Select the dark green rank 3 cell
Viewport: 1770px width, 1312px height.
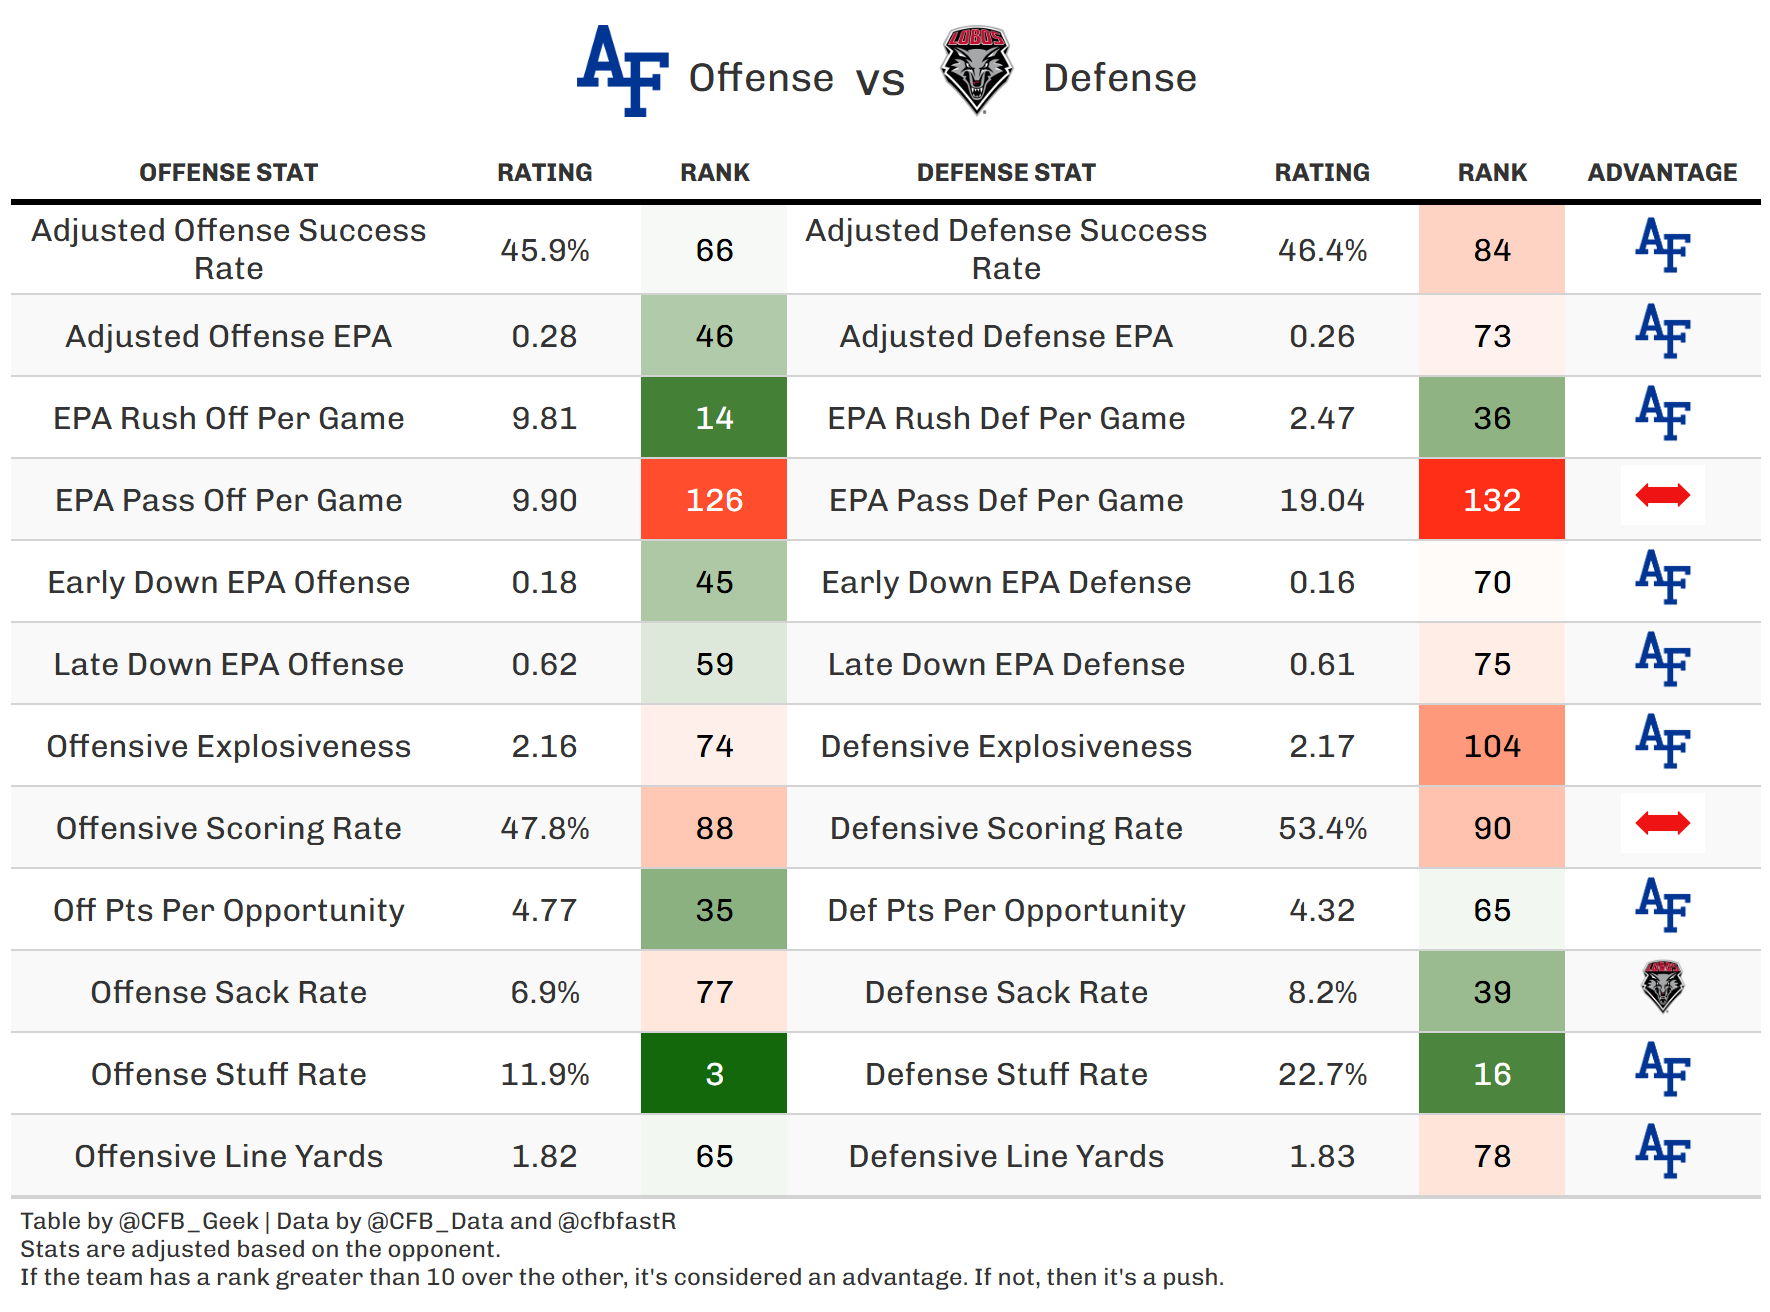tap(714, 1074)
